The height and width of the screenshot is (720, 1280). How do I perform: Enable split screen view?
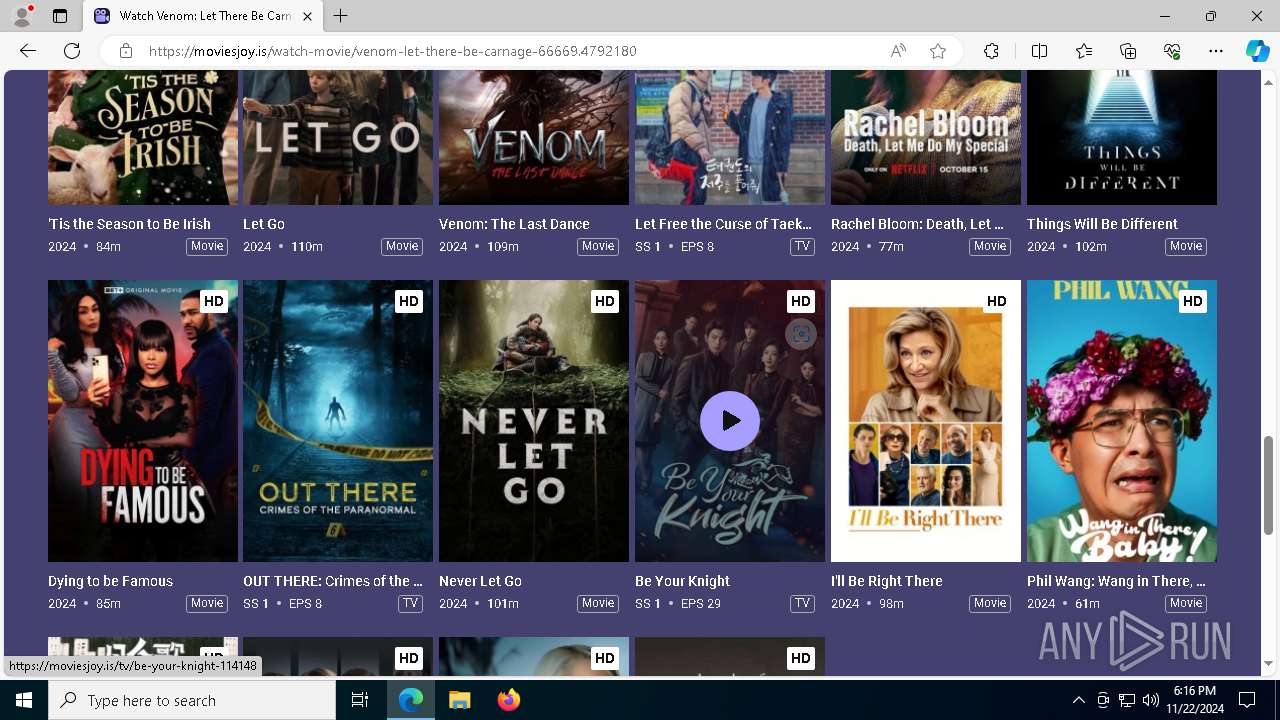[1039, 51]
